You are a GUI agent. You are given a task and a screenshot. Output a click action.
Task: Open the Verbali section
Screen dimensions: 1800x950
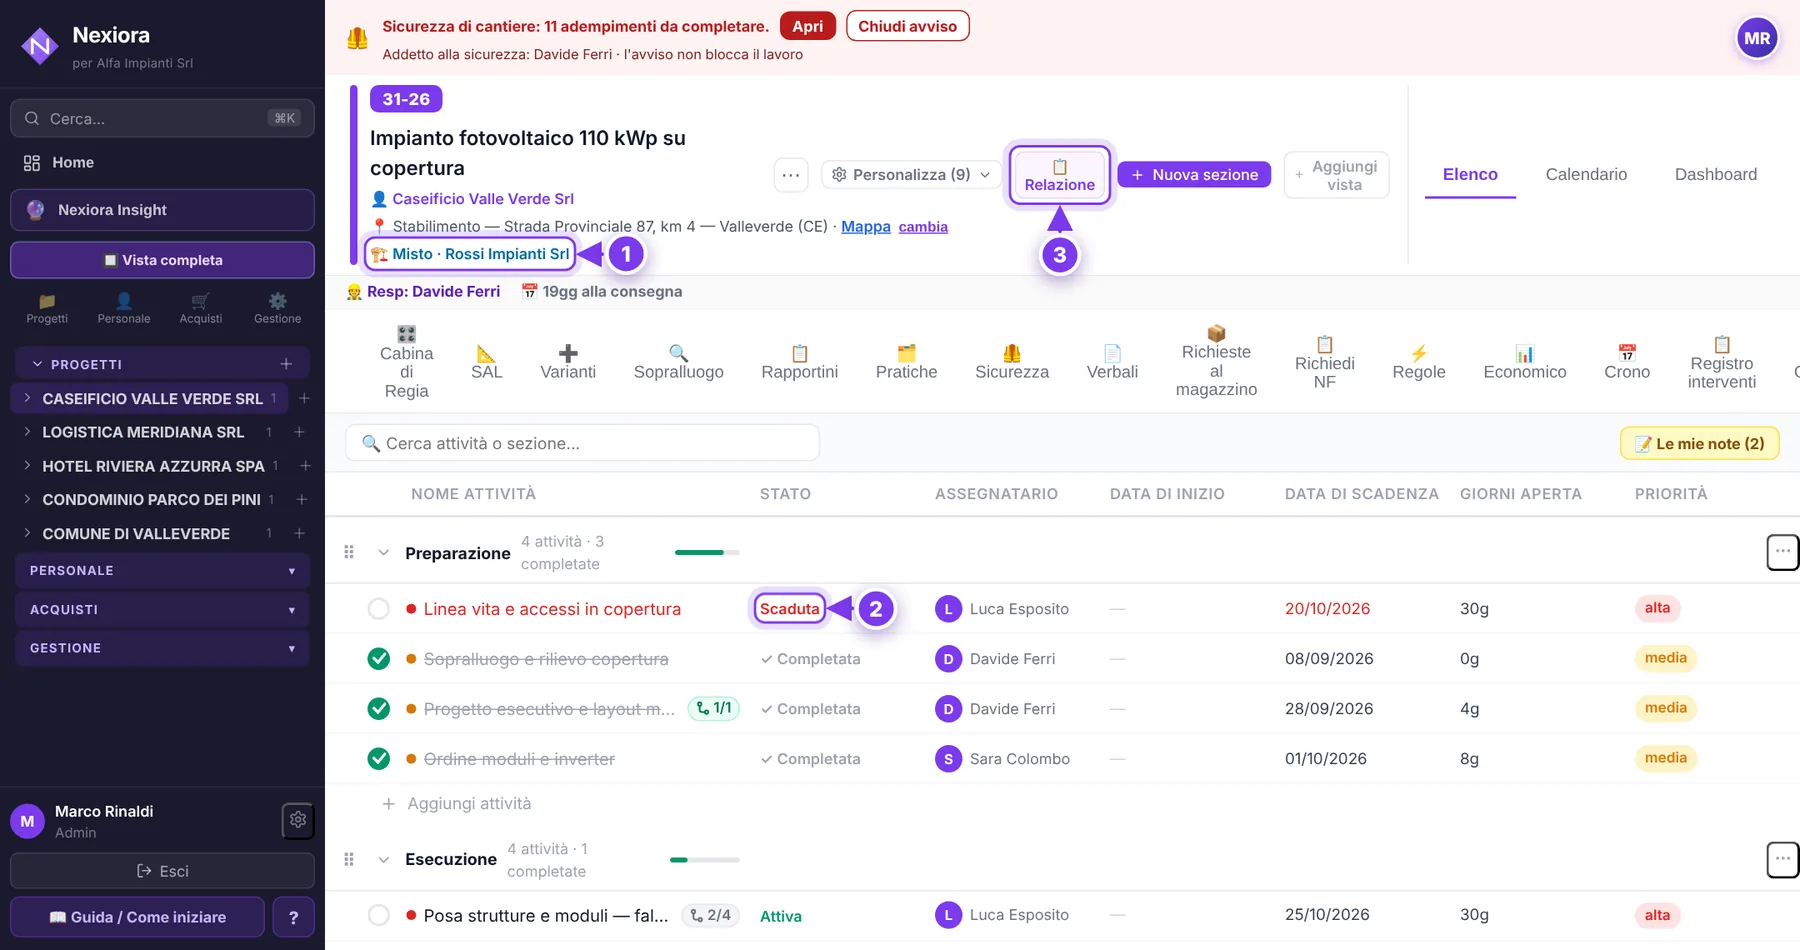[x=1112, y=362]
